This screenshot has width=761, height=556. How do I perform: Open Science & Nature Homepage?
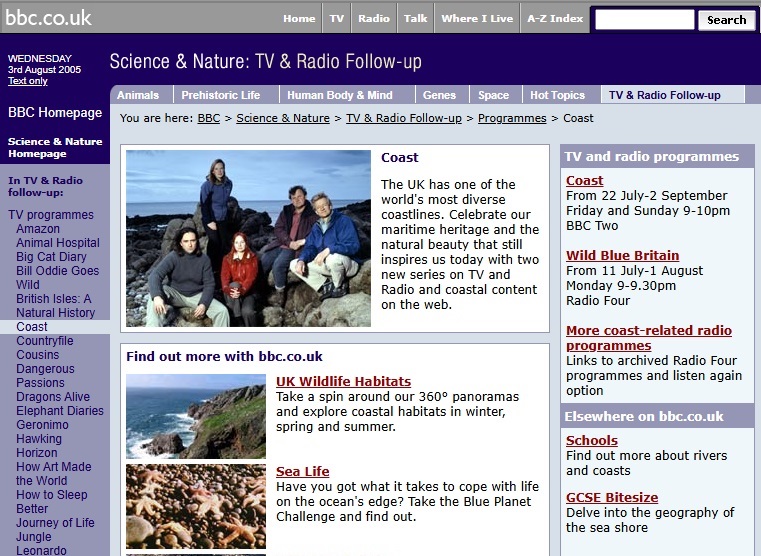point(55,147)
